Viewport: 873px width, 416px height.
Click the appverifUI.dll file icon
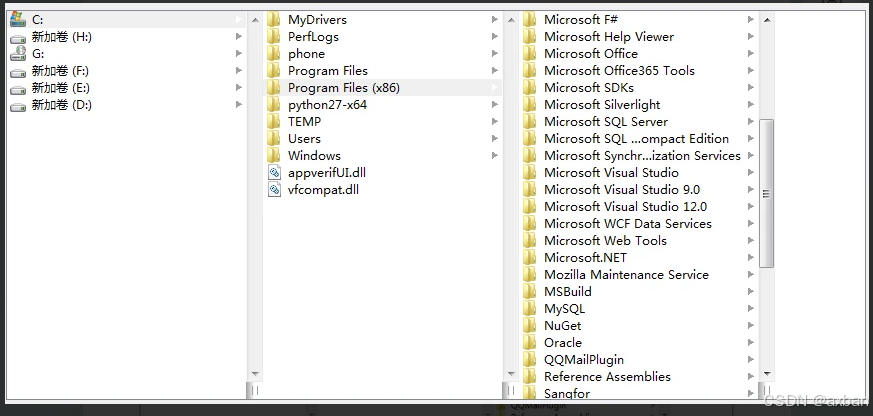click(274, 173)
